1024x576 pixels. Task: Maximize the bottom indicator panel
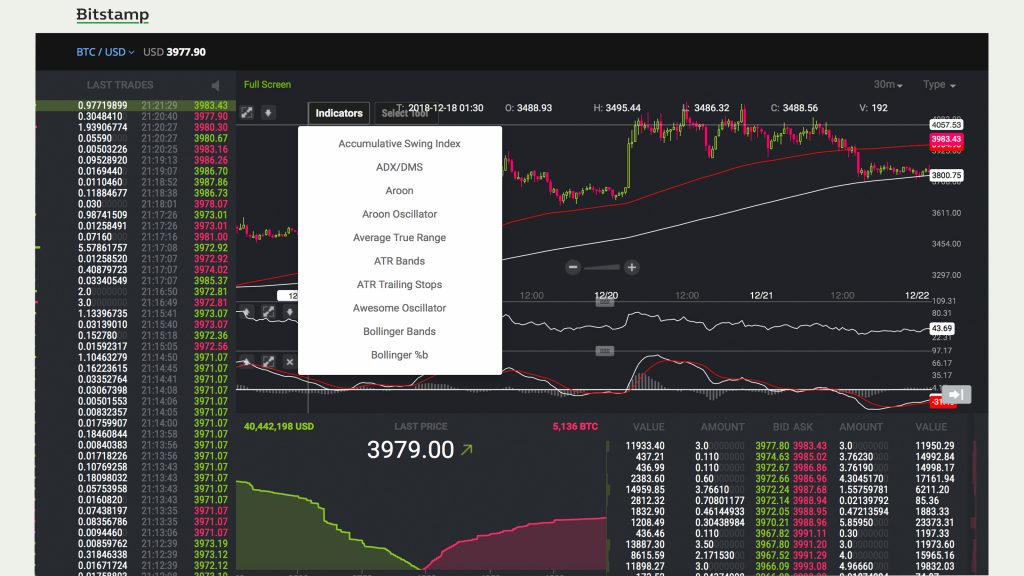(x=268, y=362)
